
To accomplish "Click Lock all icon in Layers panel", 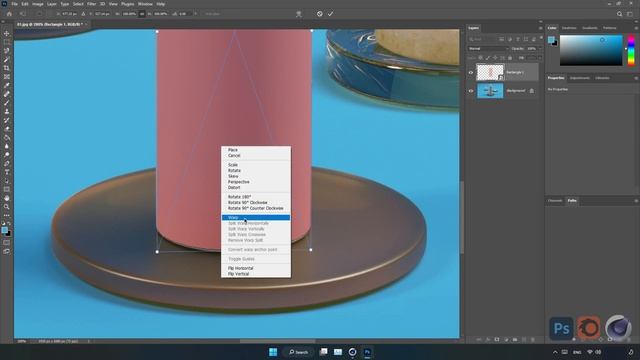I will coord(510,58).
